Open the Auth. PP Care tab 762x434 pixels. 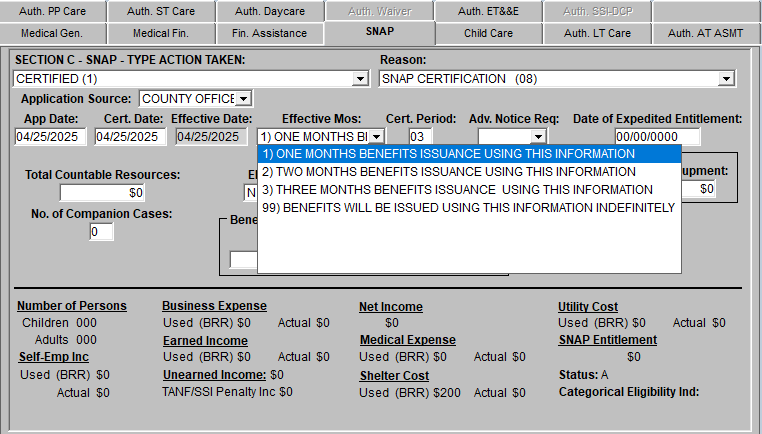[52, 11]
